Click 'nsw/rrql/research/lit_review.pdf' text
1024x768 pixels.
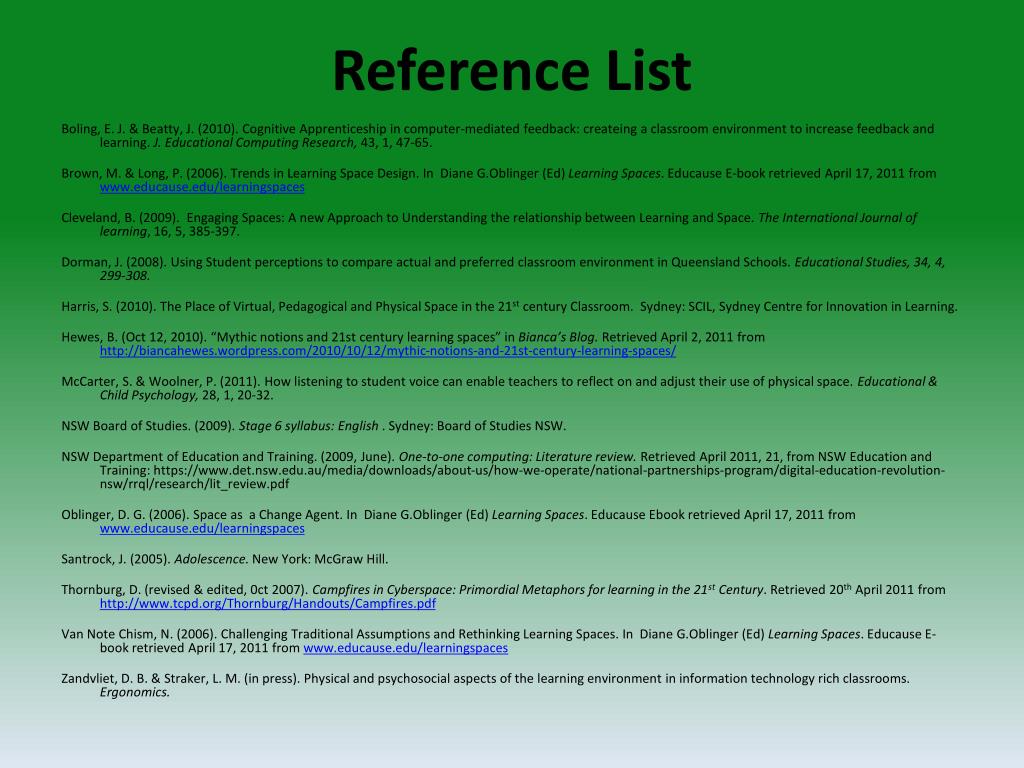click(195, 485)
